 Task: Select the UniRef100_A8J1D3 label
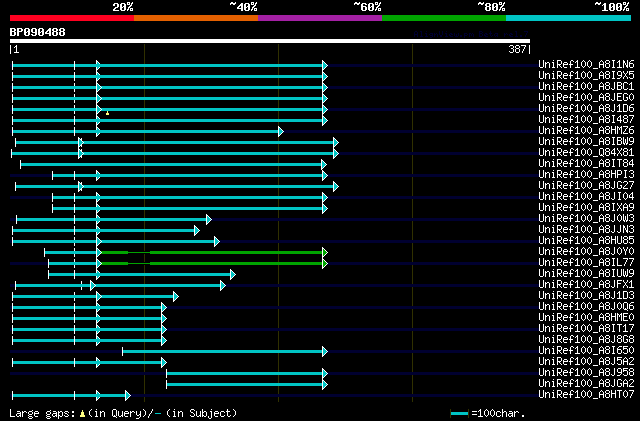coord(586,296)
